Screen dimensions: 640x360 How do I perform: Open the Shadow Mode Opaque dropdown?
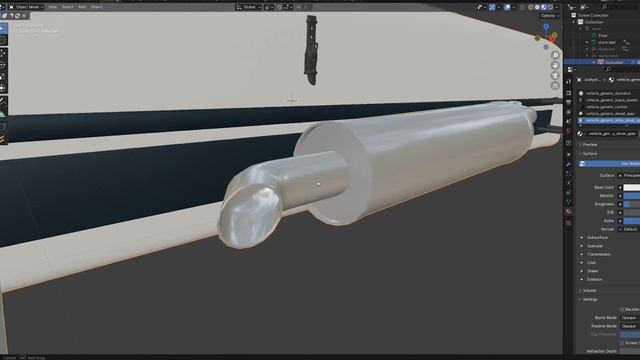pos(630,326)
